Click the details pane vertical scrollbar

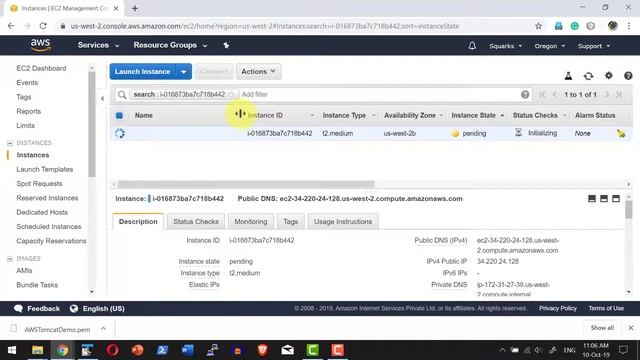629,210
